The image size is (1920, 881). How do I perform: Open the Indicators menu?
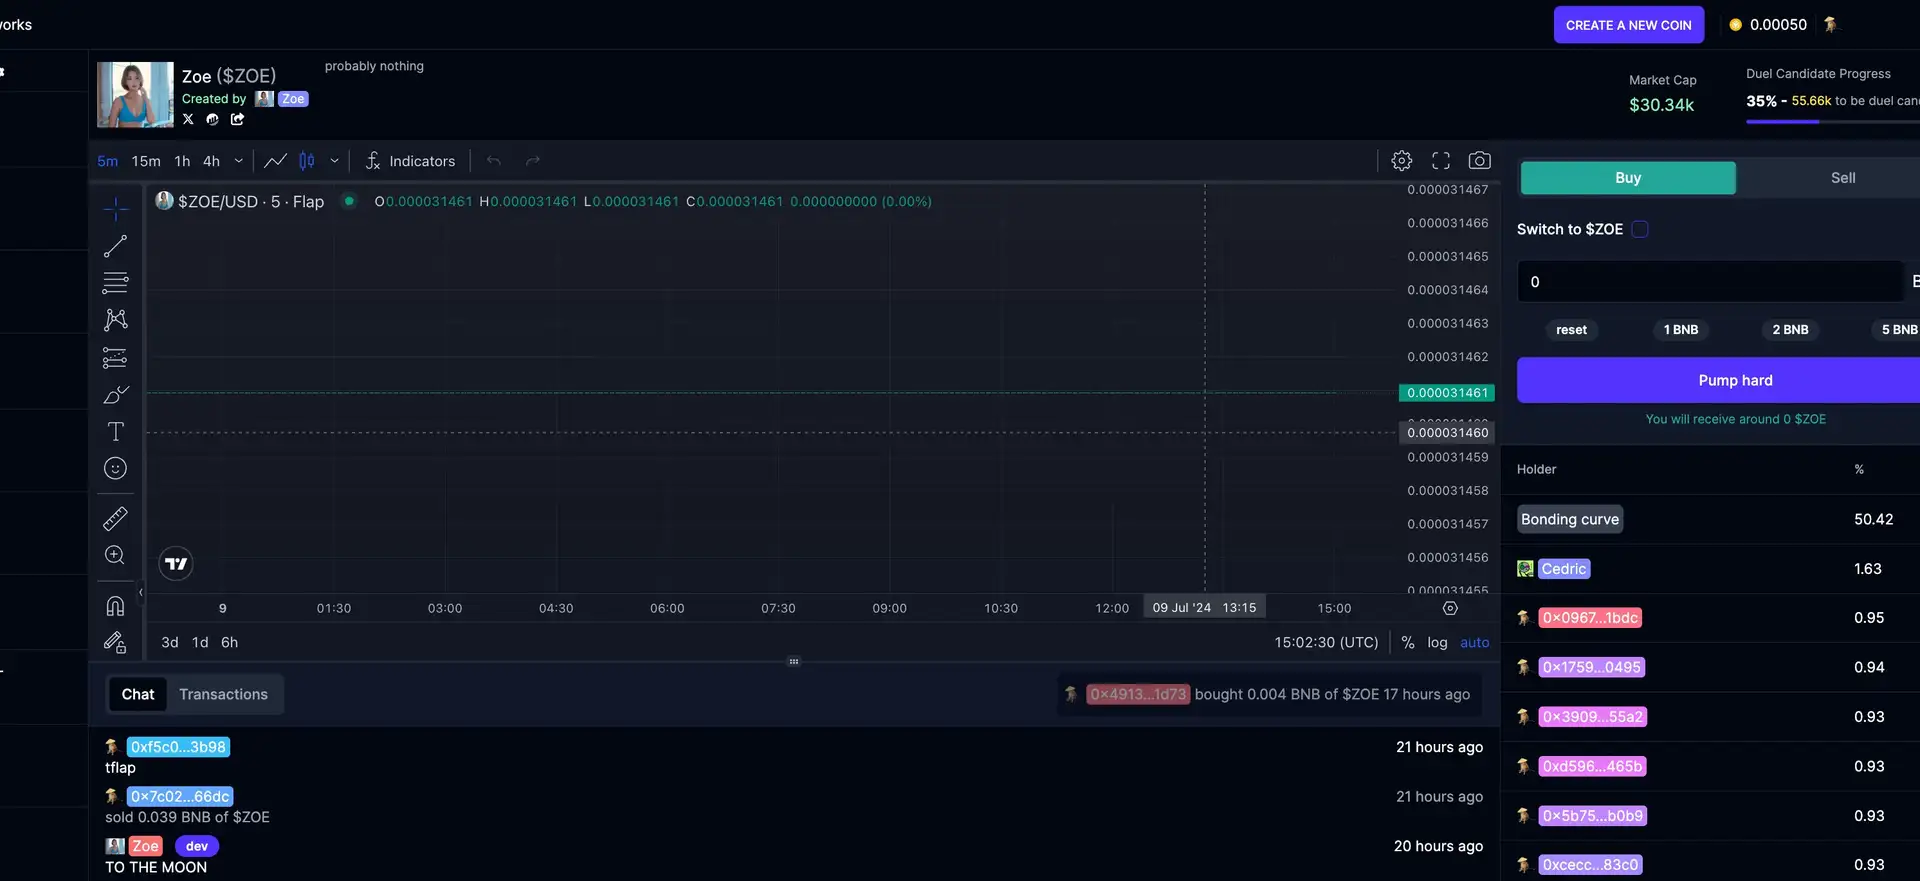point(410,161)
